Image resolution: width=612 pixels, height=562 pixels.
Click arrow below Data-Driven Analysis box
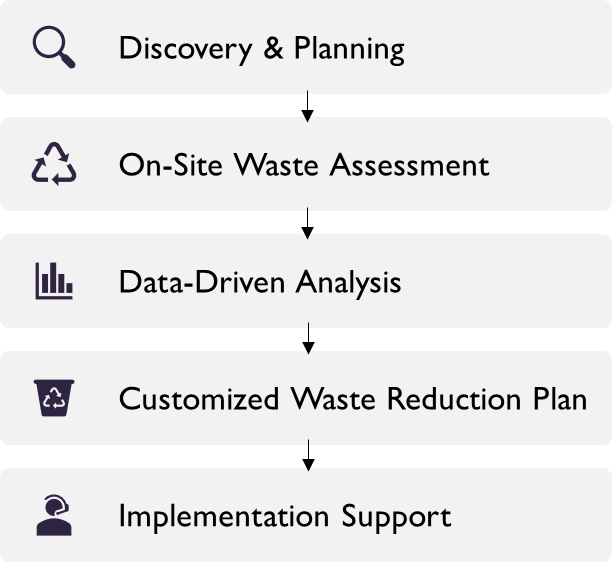(x=308, y=338)
